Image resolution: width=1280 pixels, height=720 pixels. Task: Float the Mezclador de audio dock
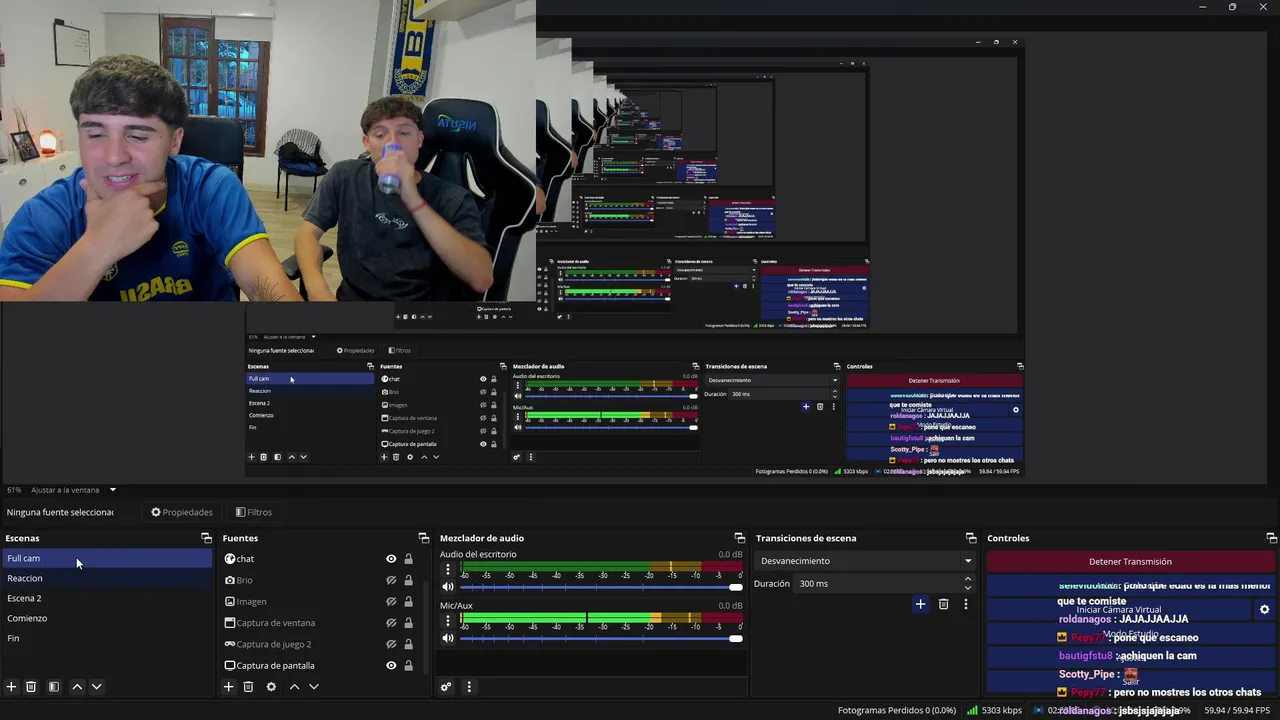(739, 538)
